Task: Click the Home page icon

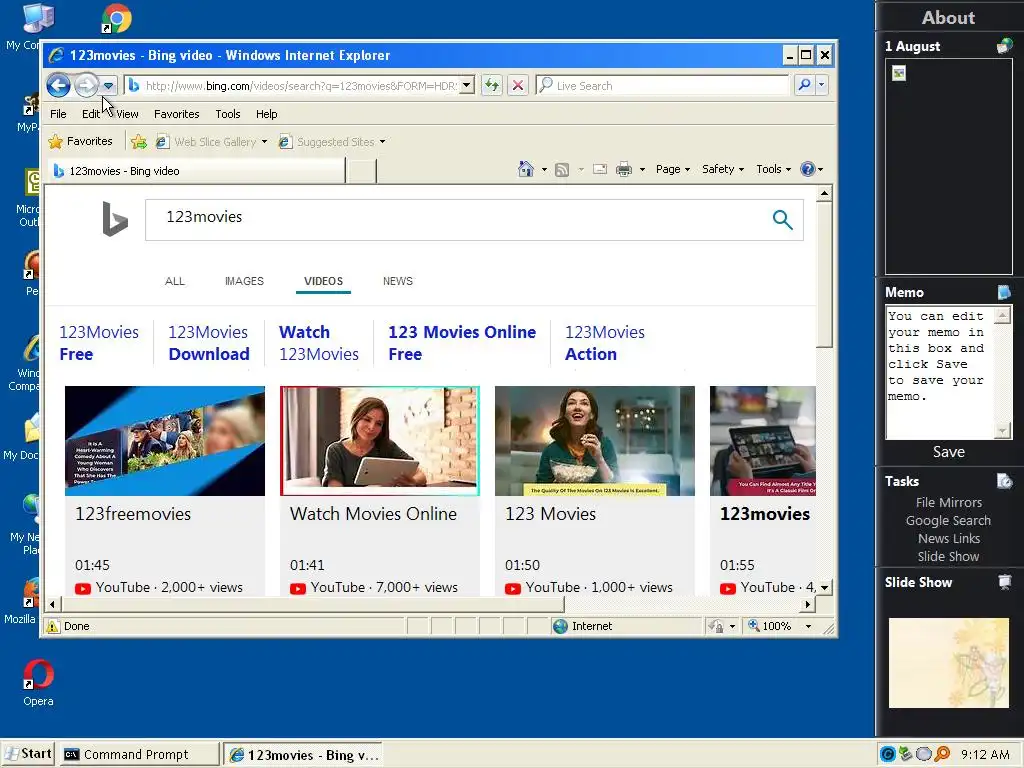Action: (526, 169)
